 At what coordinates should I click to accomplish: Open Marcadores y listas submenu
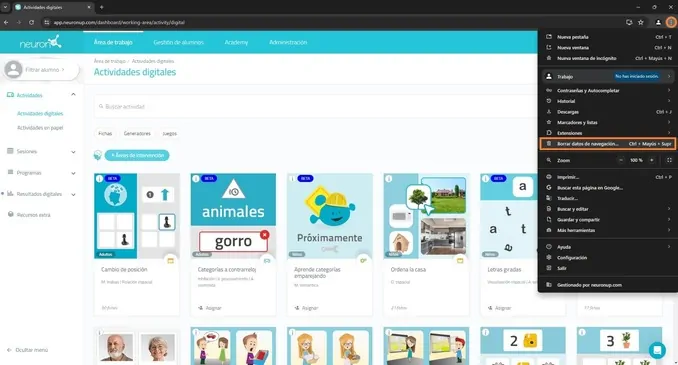pyautogui.click(x=608, y=122)
